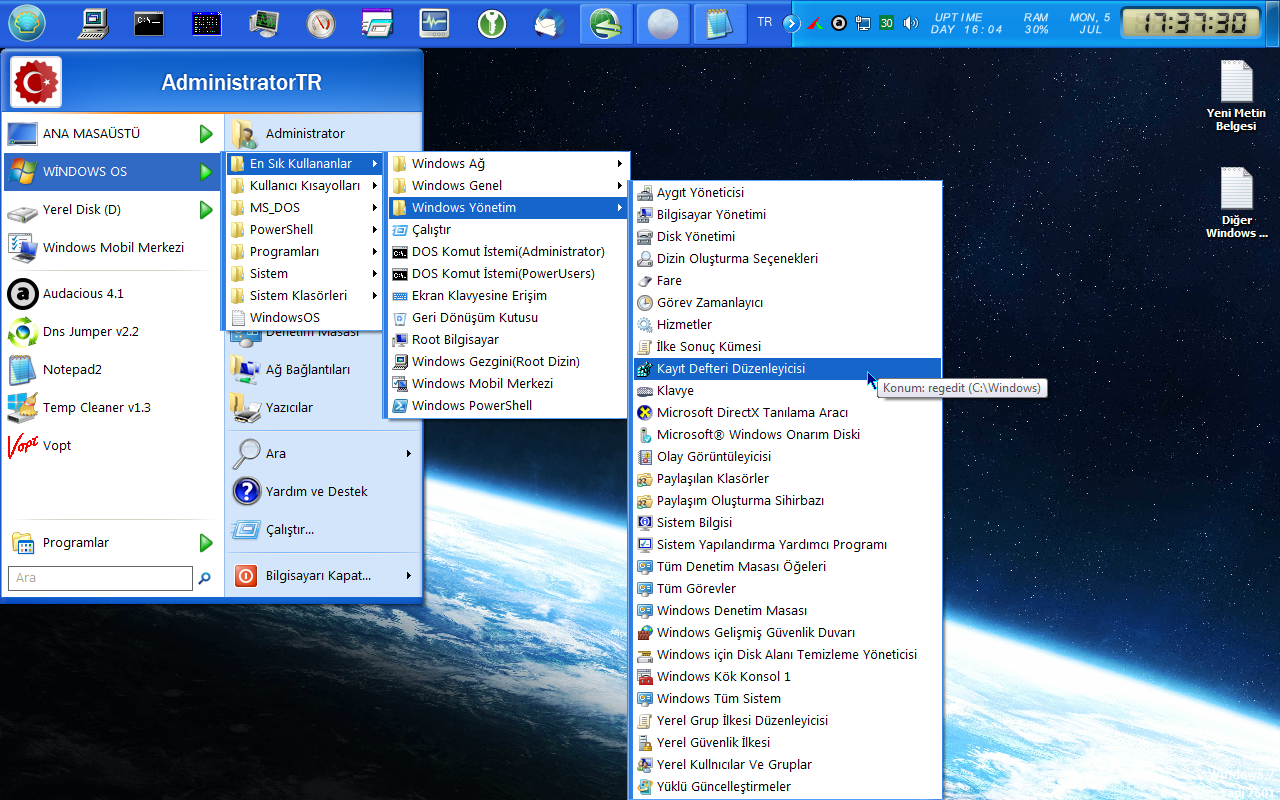1280x800 pixels.
Task: Open Windows PowerShell shortcut
Action: coord(507,406)
